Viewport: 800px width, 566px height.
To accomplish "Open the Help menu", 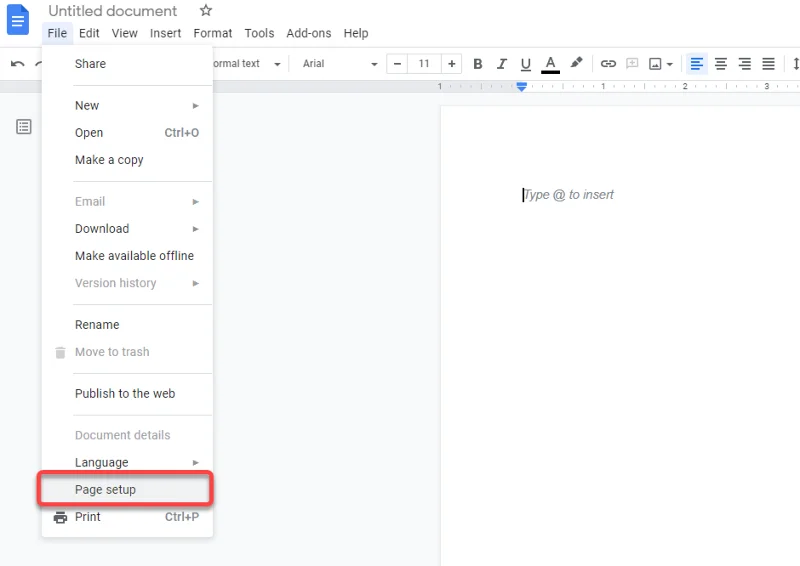I will point(356,33).
